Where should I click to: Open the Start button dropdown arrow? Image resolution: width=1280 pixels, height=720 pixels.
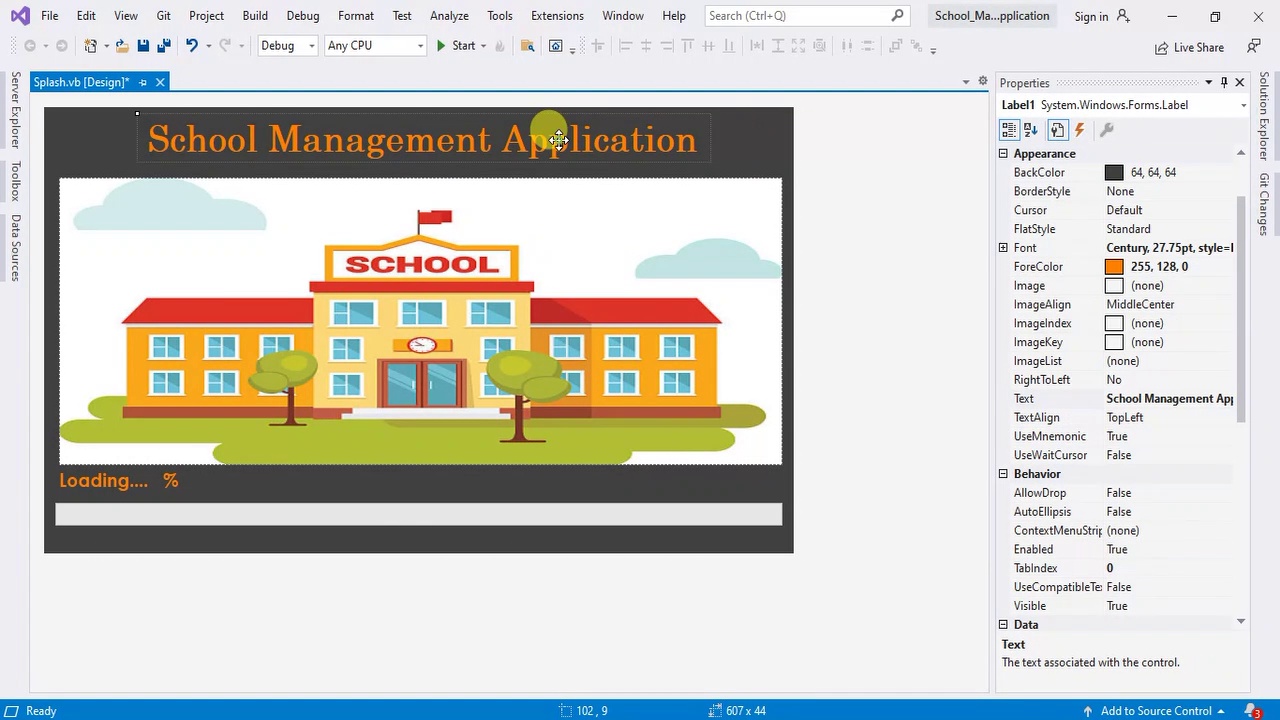coord(483,46)
